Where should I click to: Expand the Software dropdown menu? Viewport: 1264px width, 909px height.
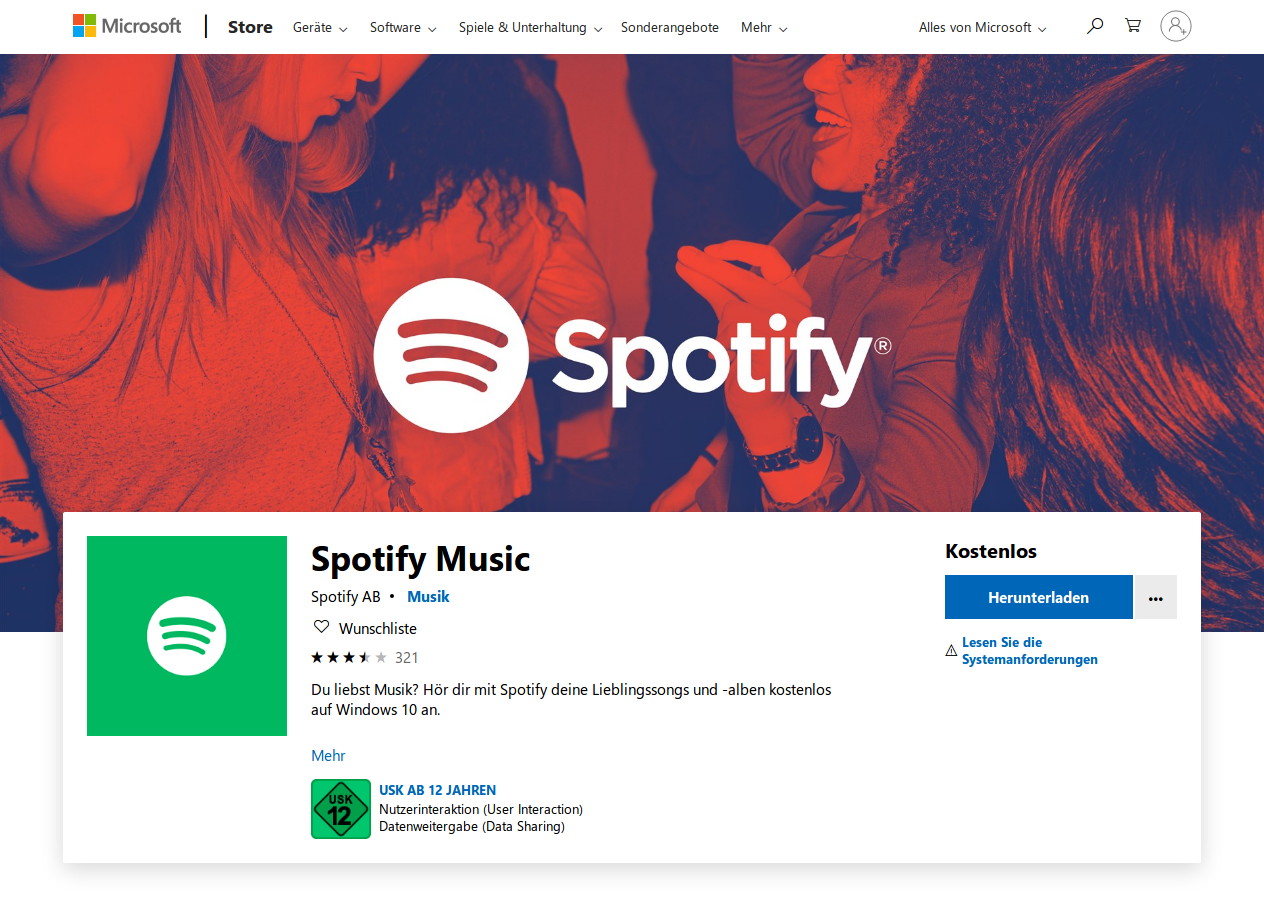tap(403, 28)
